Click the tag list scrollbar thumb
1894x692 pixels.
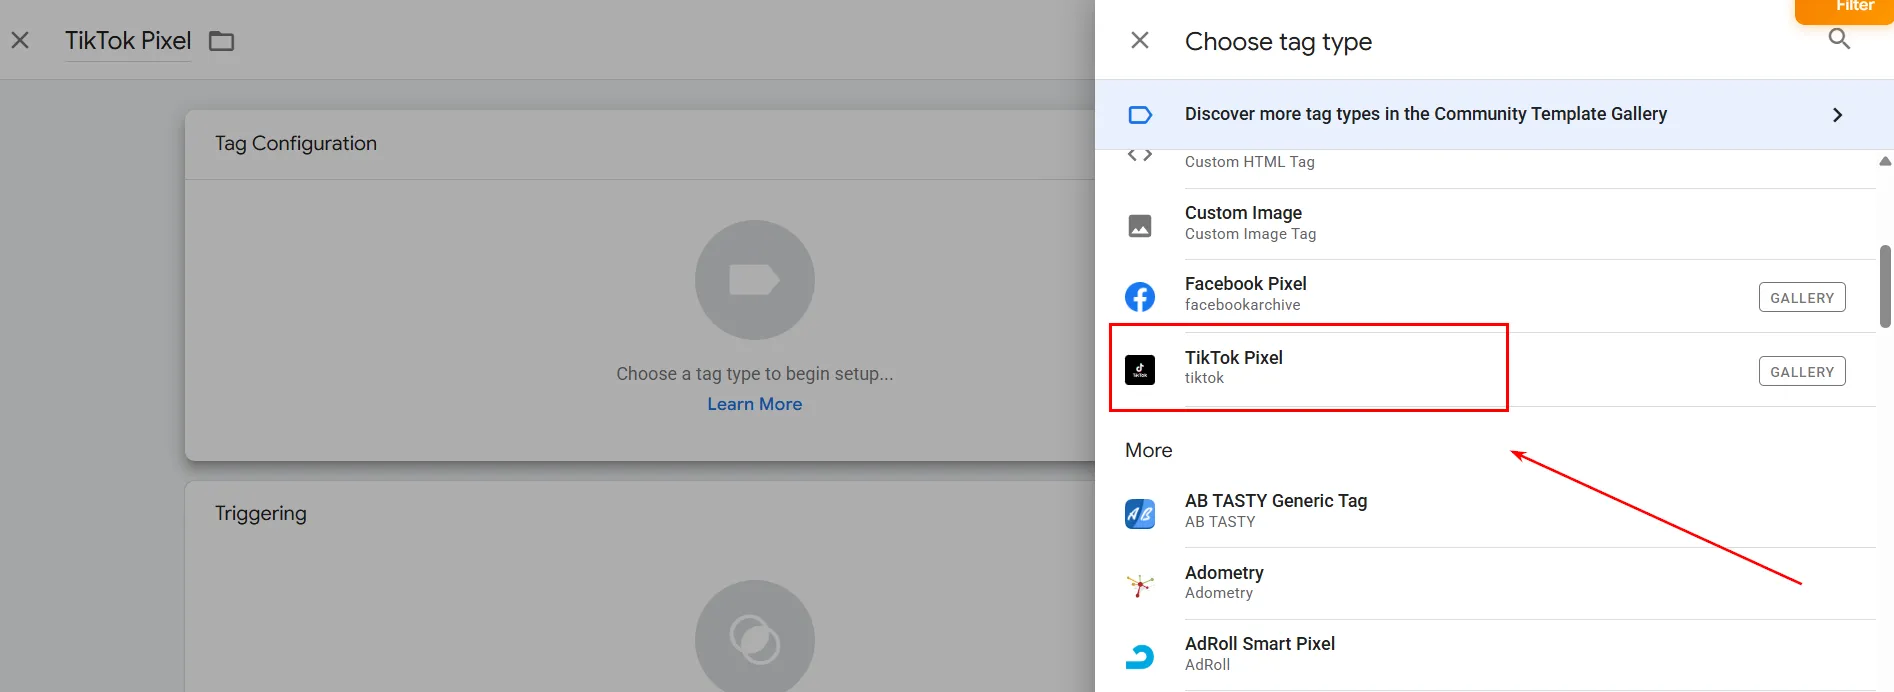1885,286
